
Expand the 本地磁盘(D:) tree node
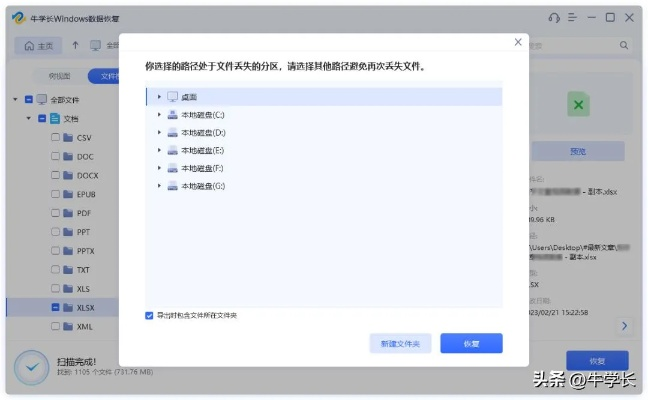point(158,133)
